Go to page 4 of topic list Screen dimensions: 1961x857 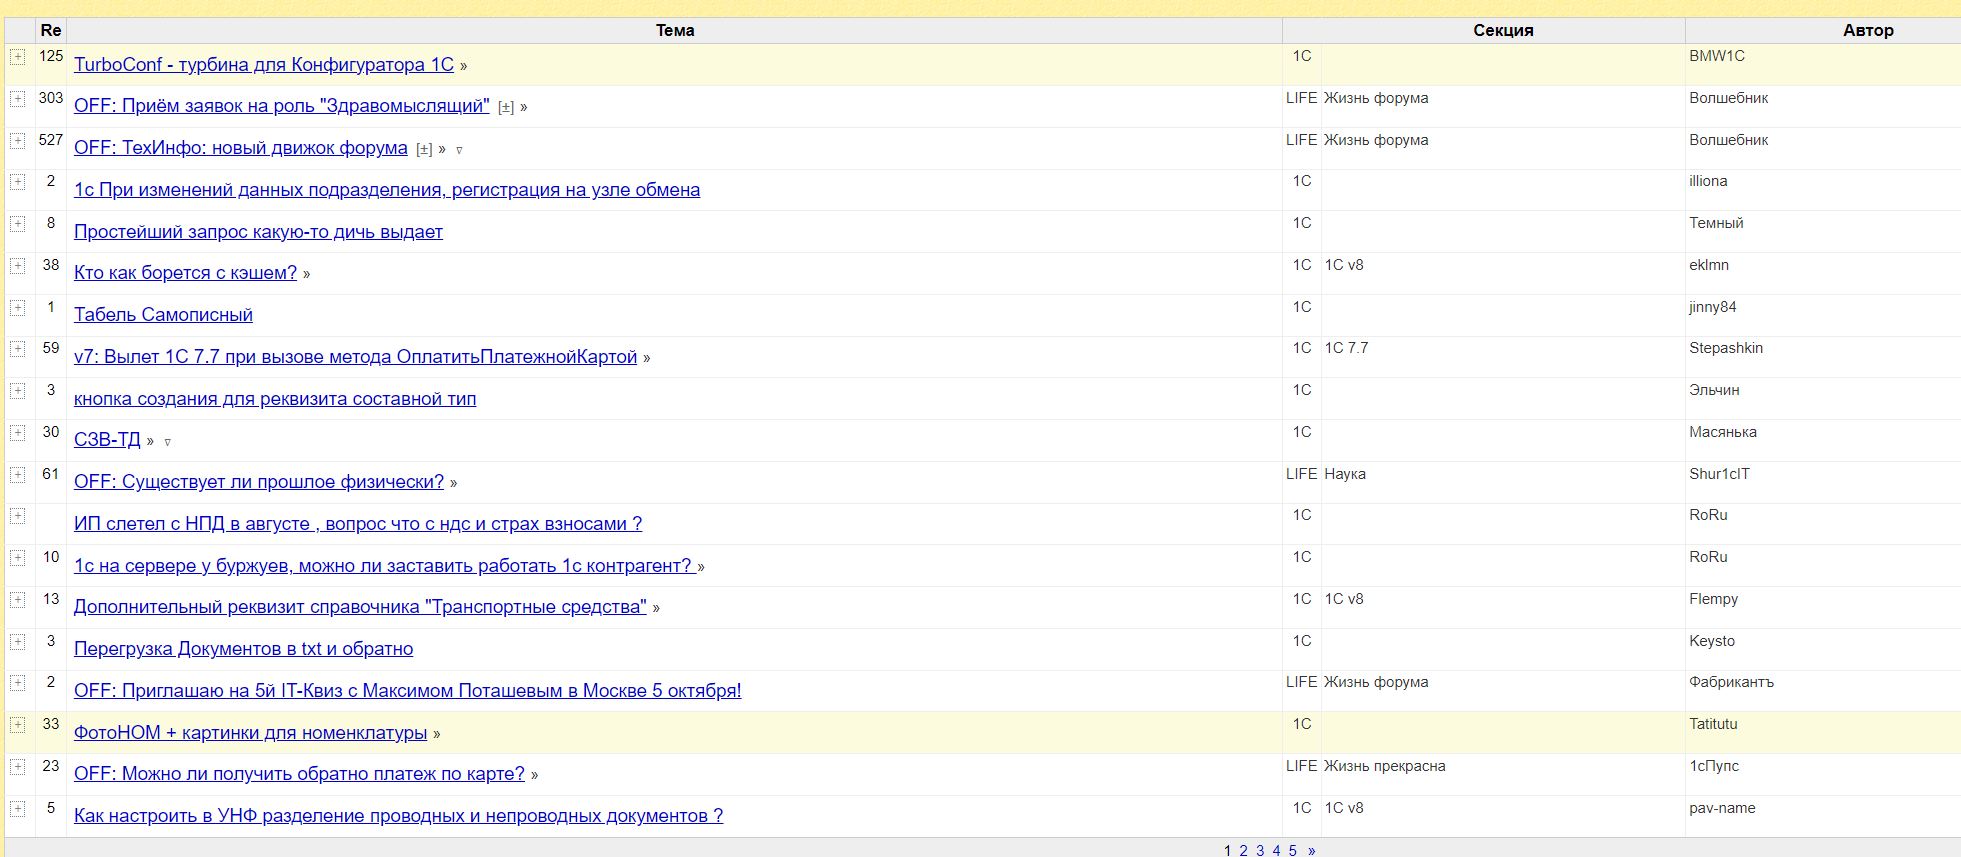1276,850
